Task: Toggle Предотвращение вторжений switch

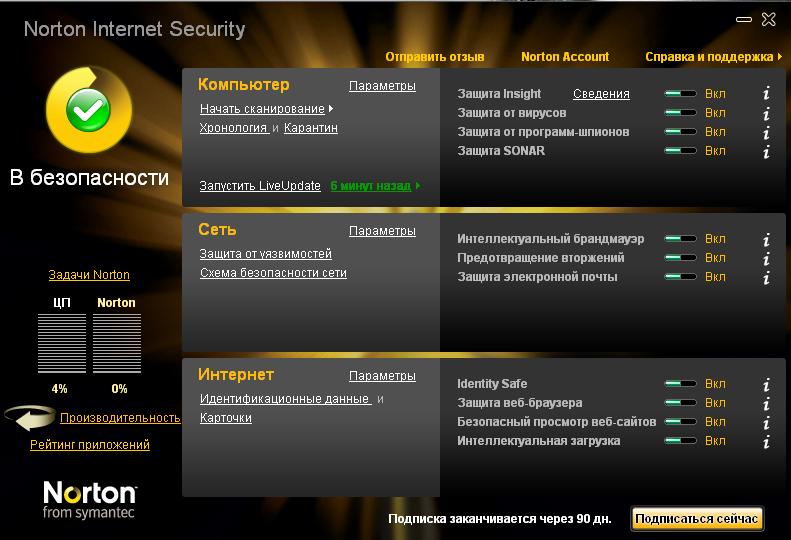Action: [681, 257]
